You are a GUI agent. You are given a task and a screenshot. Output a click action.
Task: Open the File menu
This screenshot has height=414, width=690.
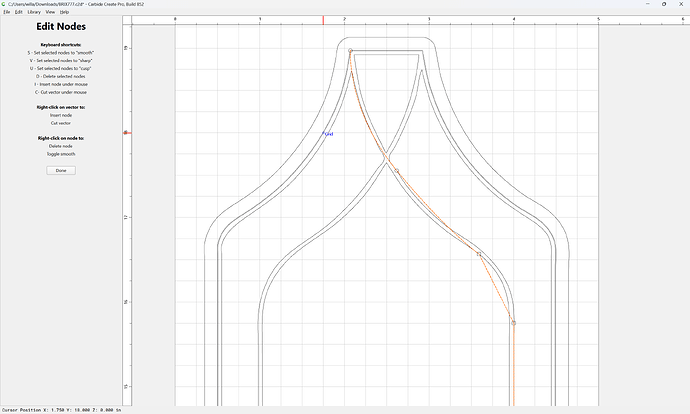click(7, 12)
